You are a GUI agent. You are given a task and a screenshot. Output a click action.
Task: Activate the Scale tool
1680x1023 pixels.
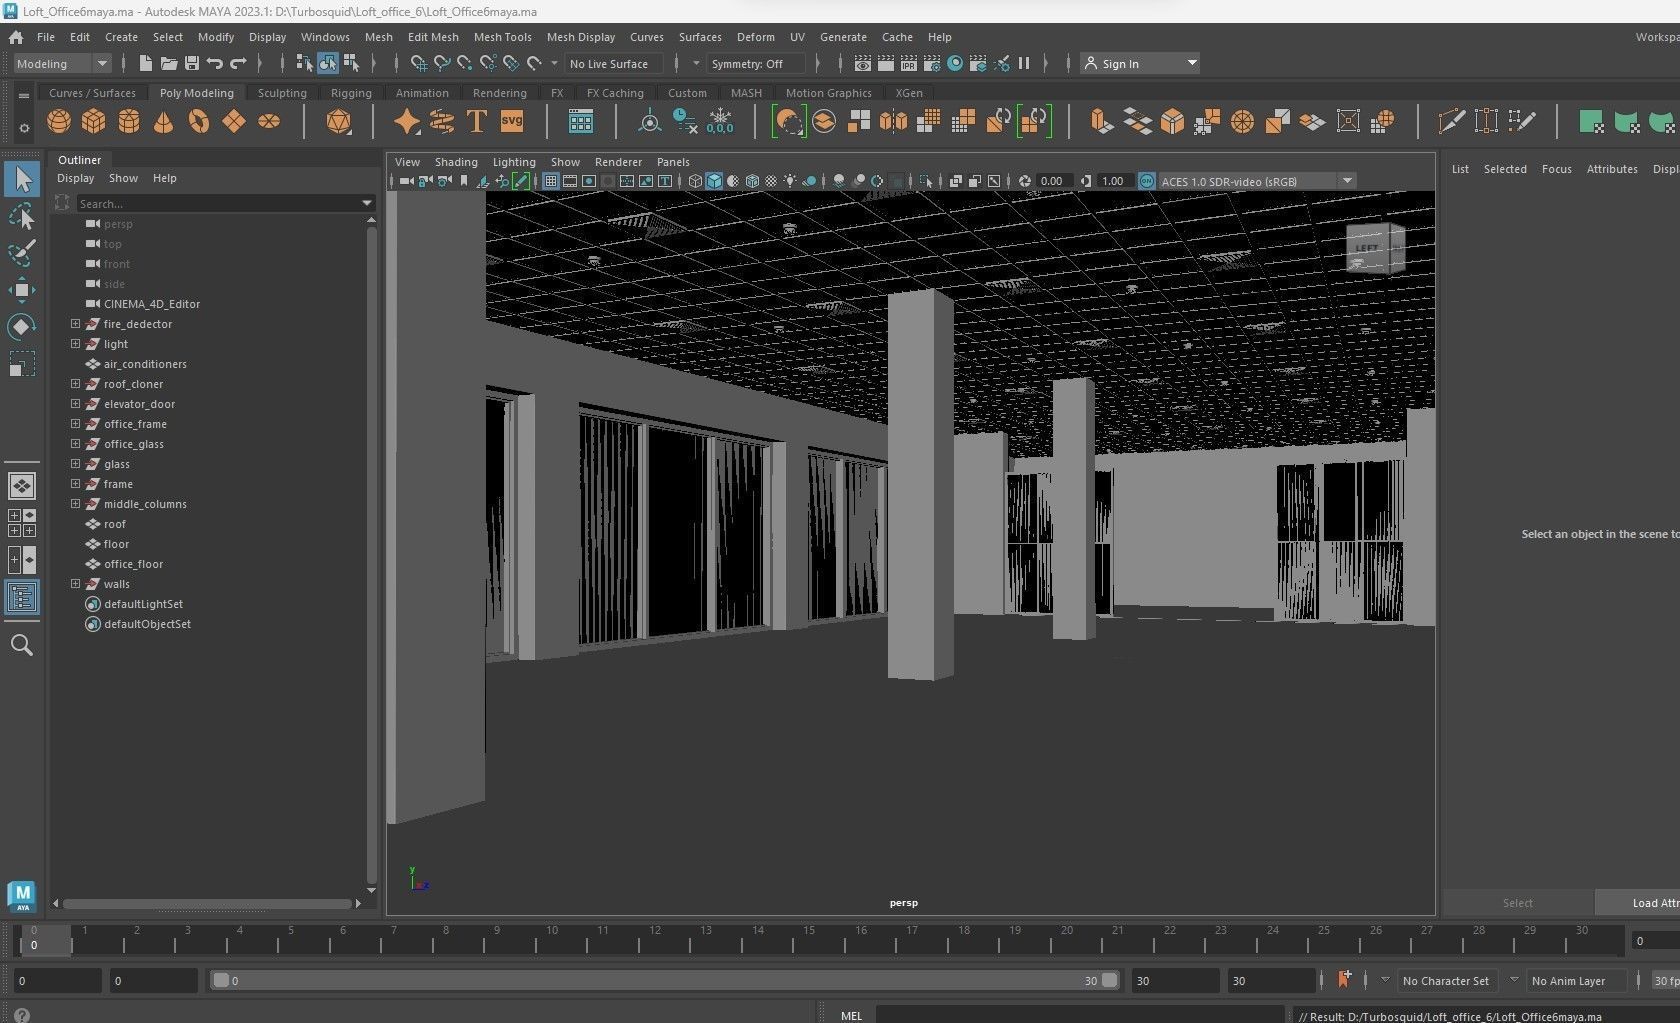point(22,364)
